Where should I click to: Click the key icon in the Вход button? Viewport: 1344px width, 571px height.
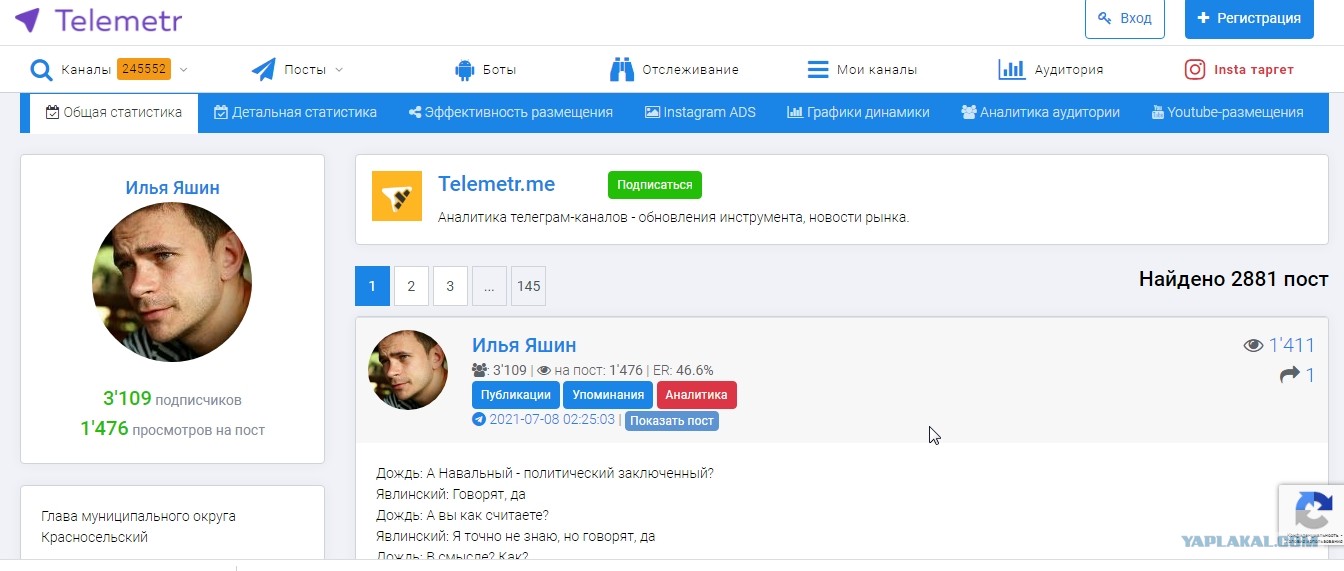click(x=1105, y=18)
